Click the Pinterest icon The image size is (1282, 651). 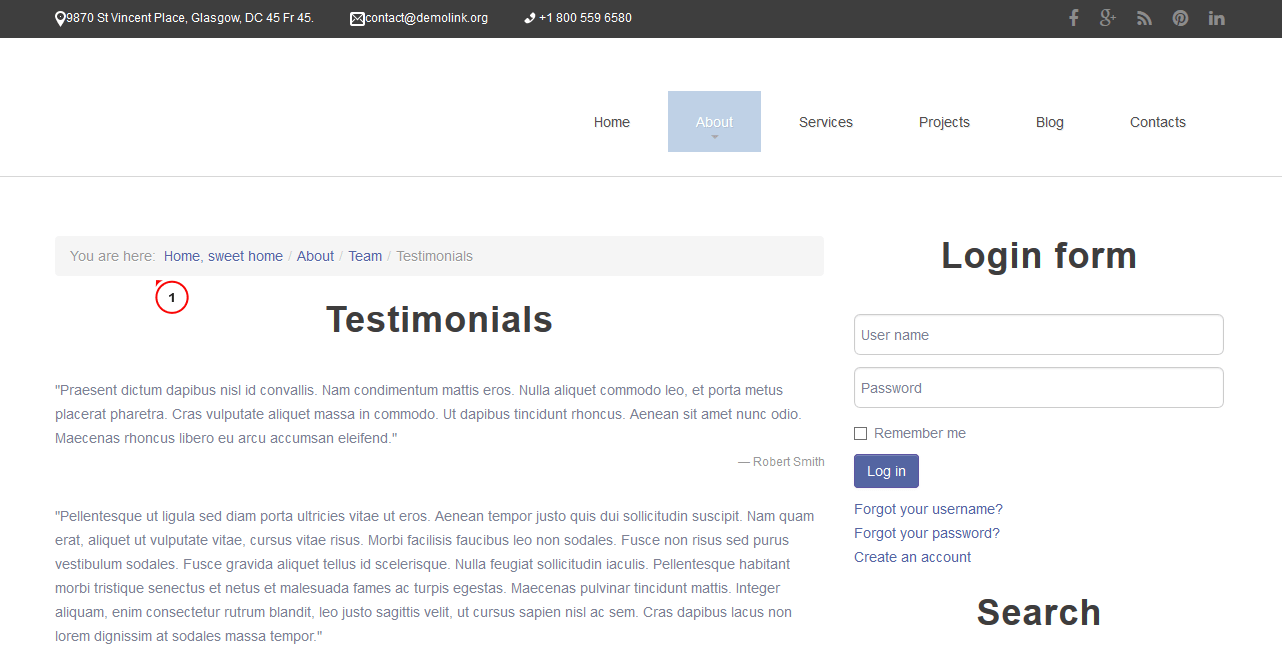[1180, 17]
